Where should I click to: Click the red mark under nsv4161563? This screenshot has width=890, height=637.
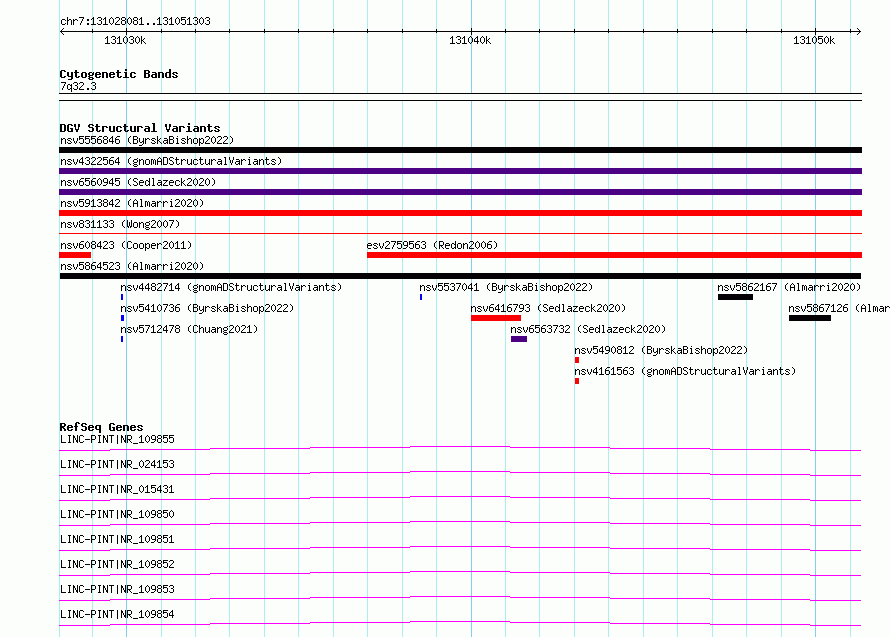tap(577, 381)
